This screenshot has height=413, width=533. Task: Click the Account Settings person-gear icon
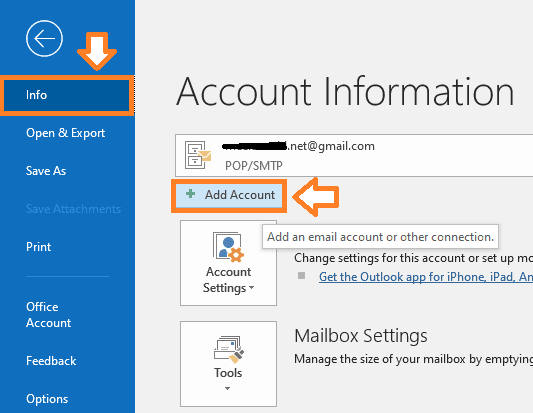(228, 247)
